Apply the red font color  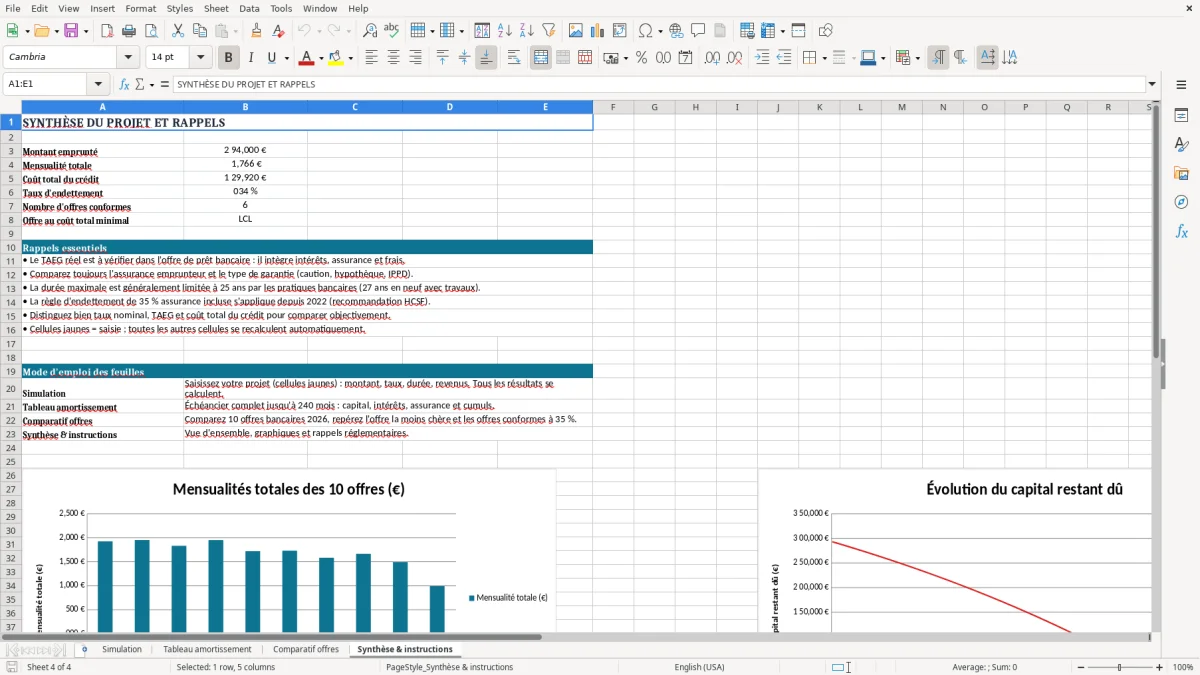307,58
